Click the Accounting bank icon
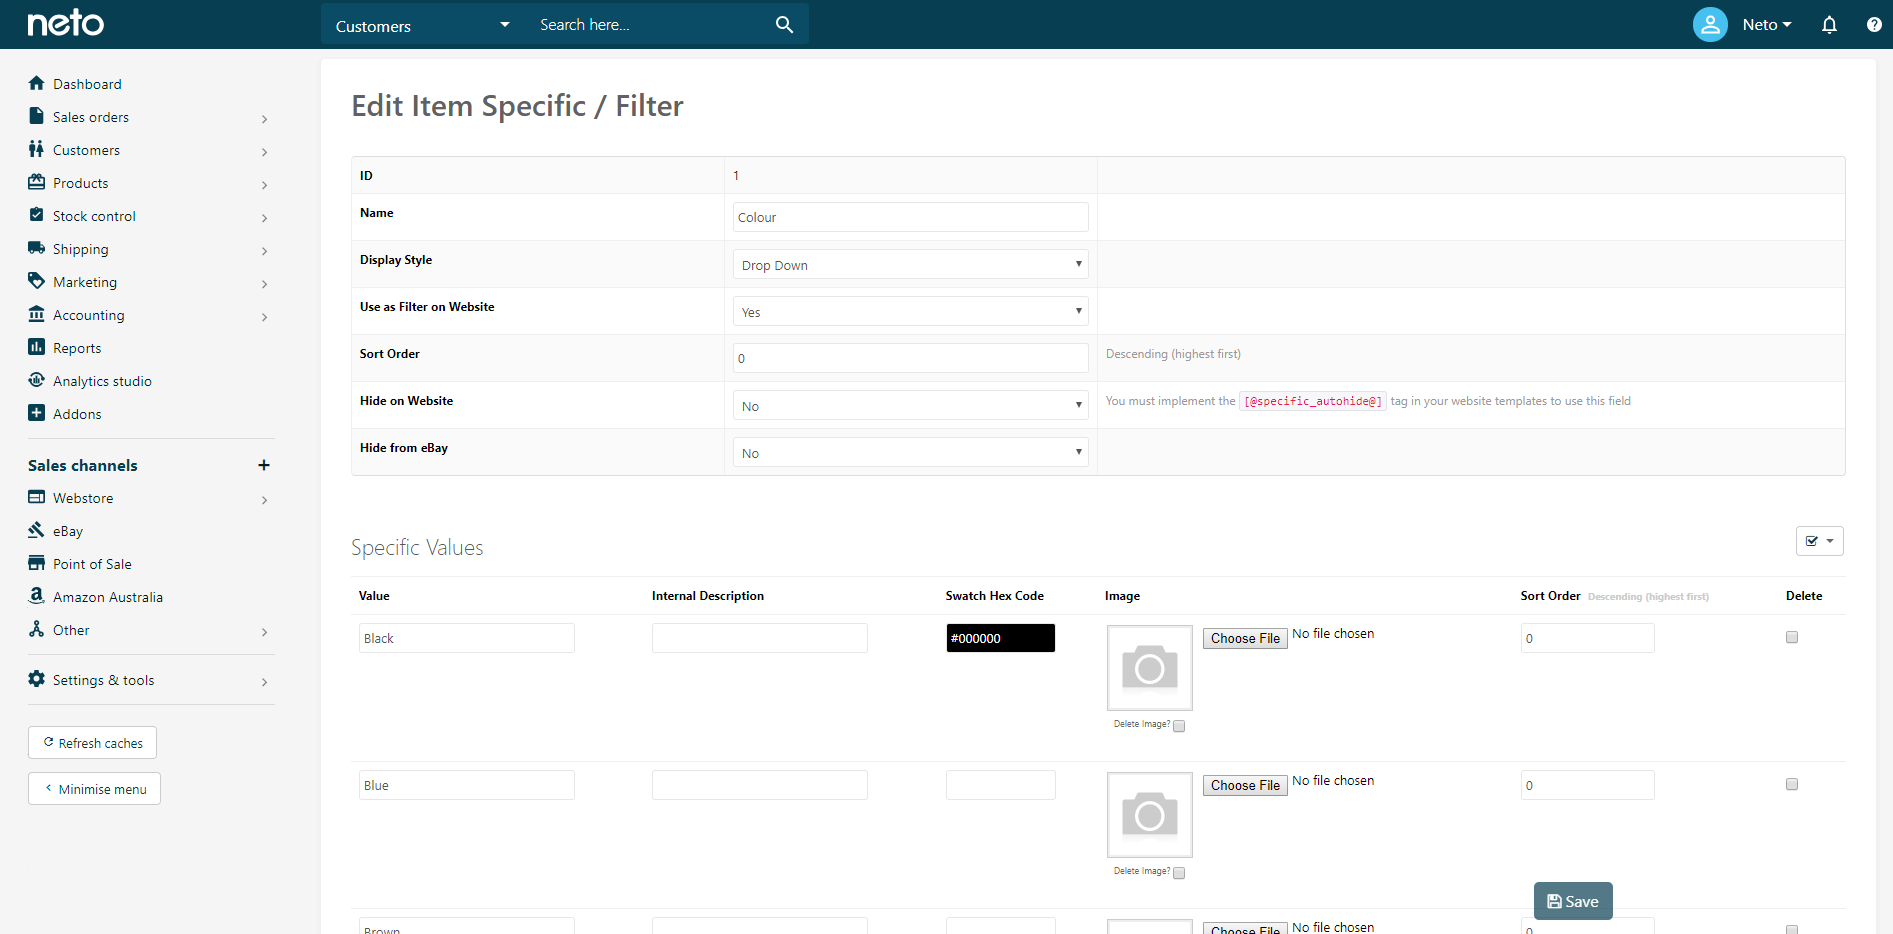1893x934 pixels. (x=37, y=314)
